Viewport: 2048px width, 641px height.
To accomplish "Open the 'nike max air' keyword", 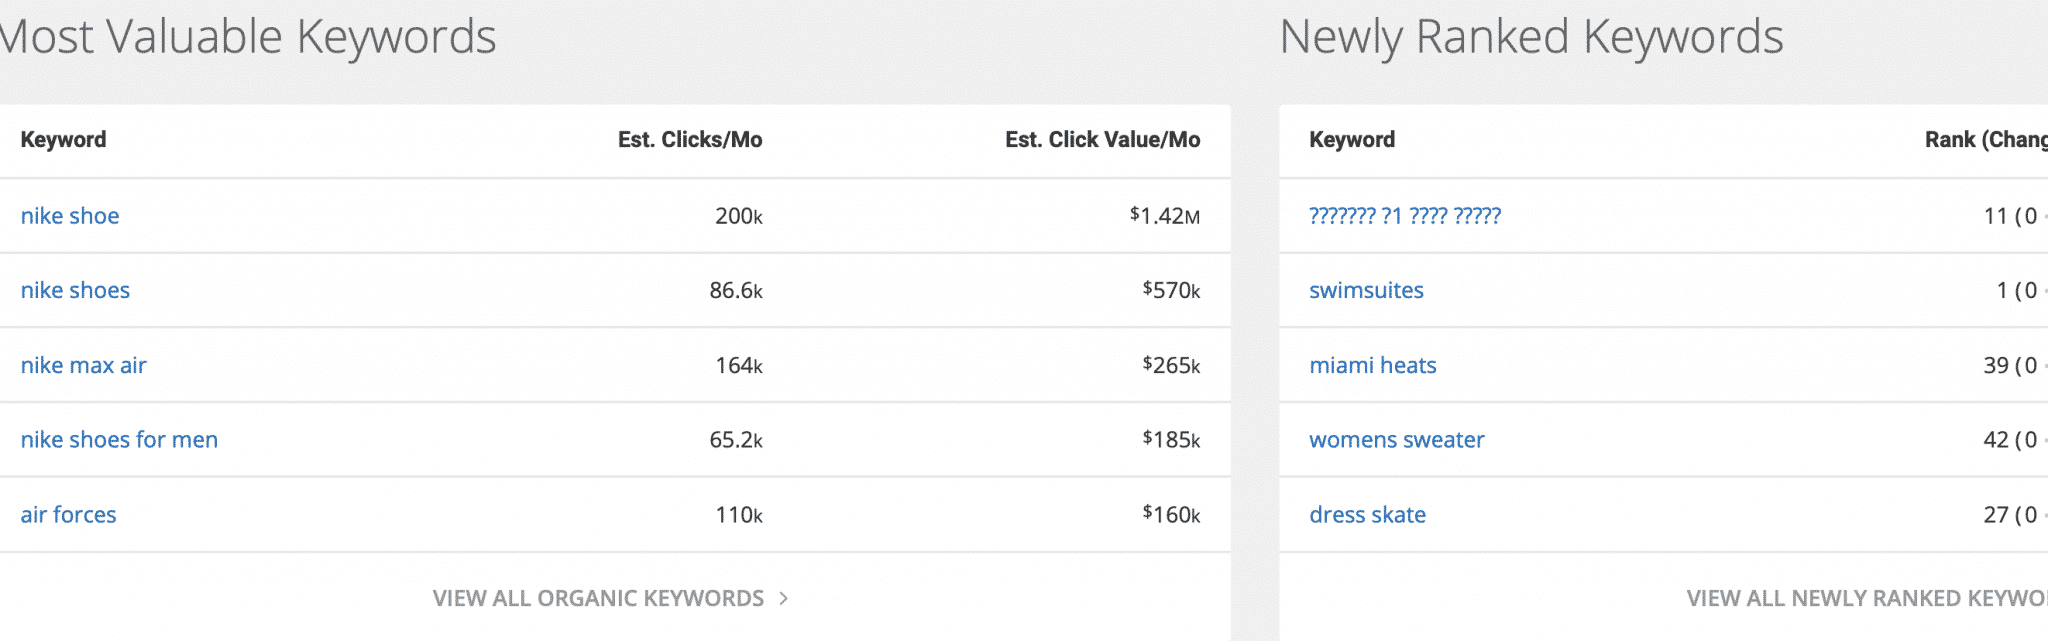I will (x=83, y=365).
